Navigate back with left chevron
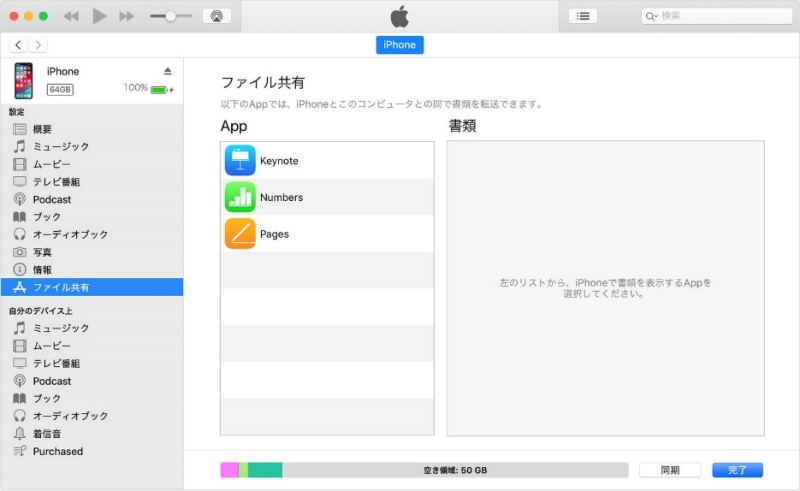The width and height of the screenshot is (800, 491). point(19,45)
